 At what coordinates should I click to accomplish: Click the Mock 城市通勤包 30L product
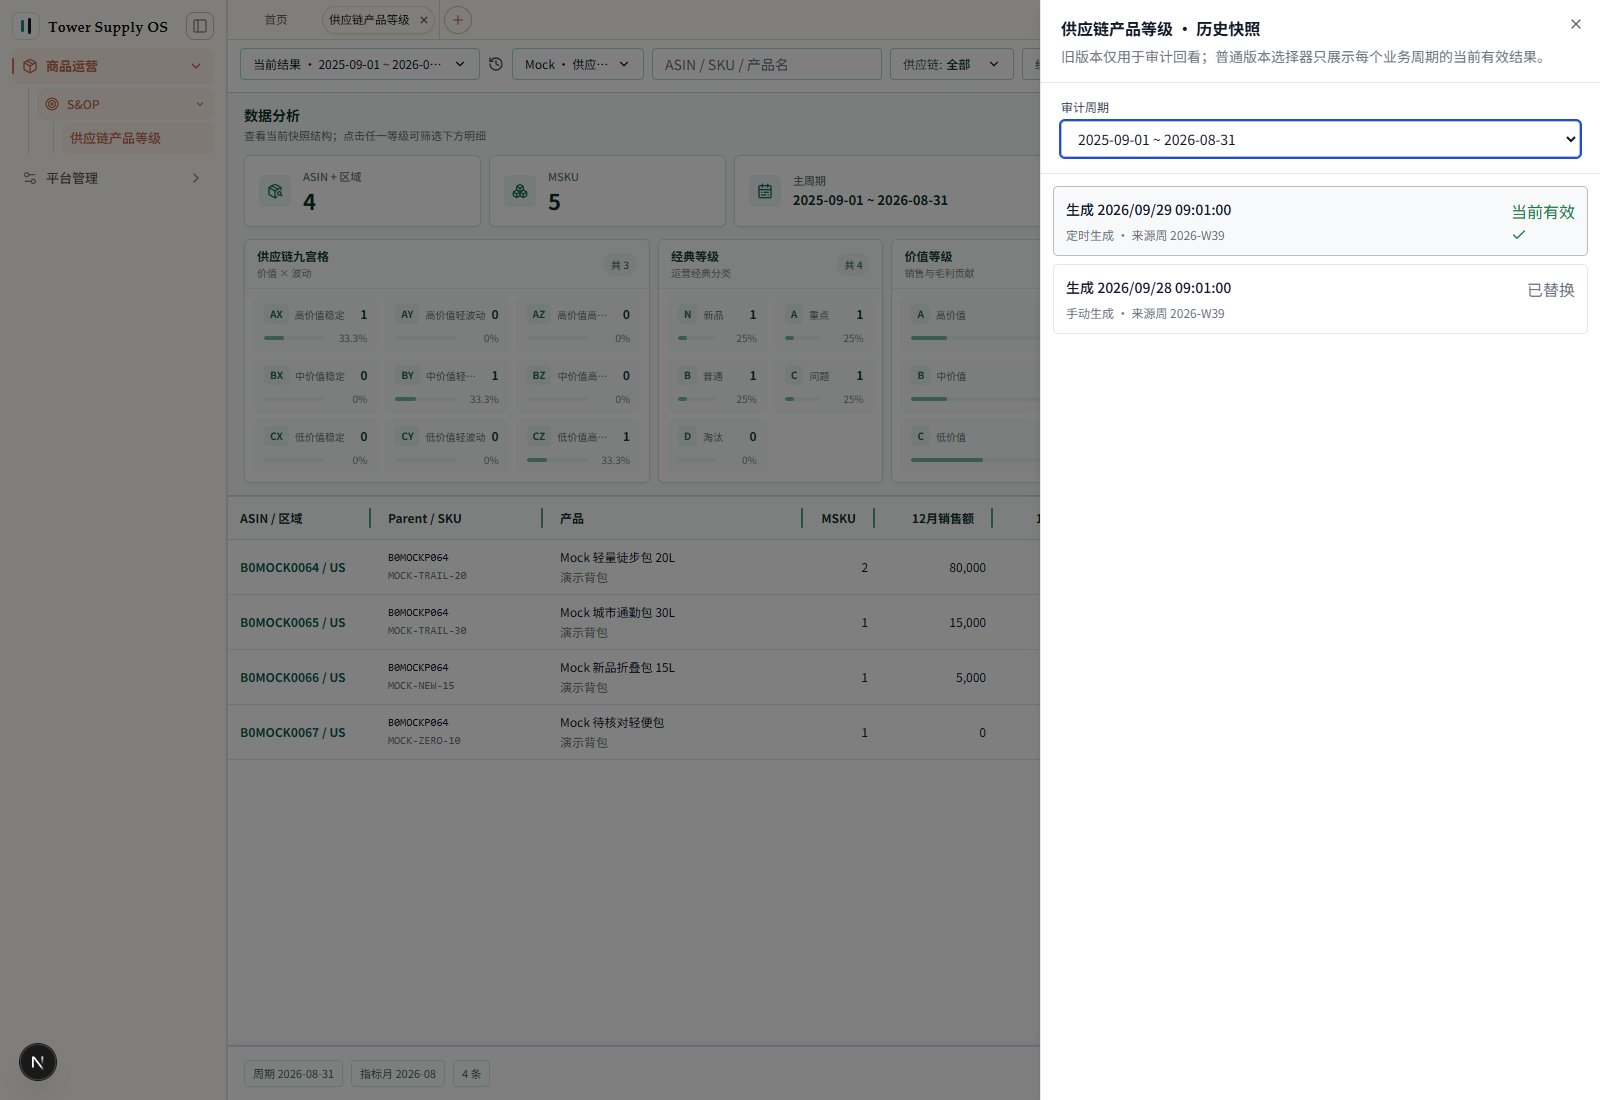click(617, 612)
